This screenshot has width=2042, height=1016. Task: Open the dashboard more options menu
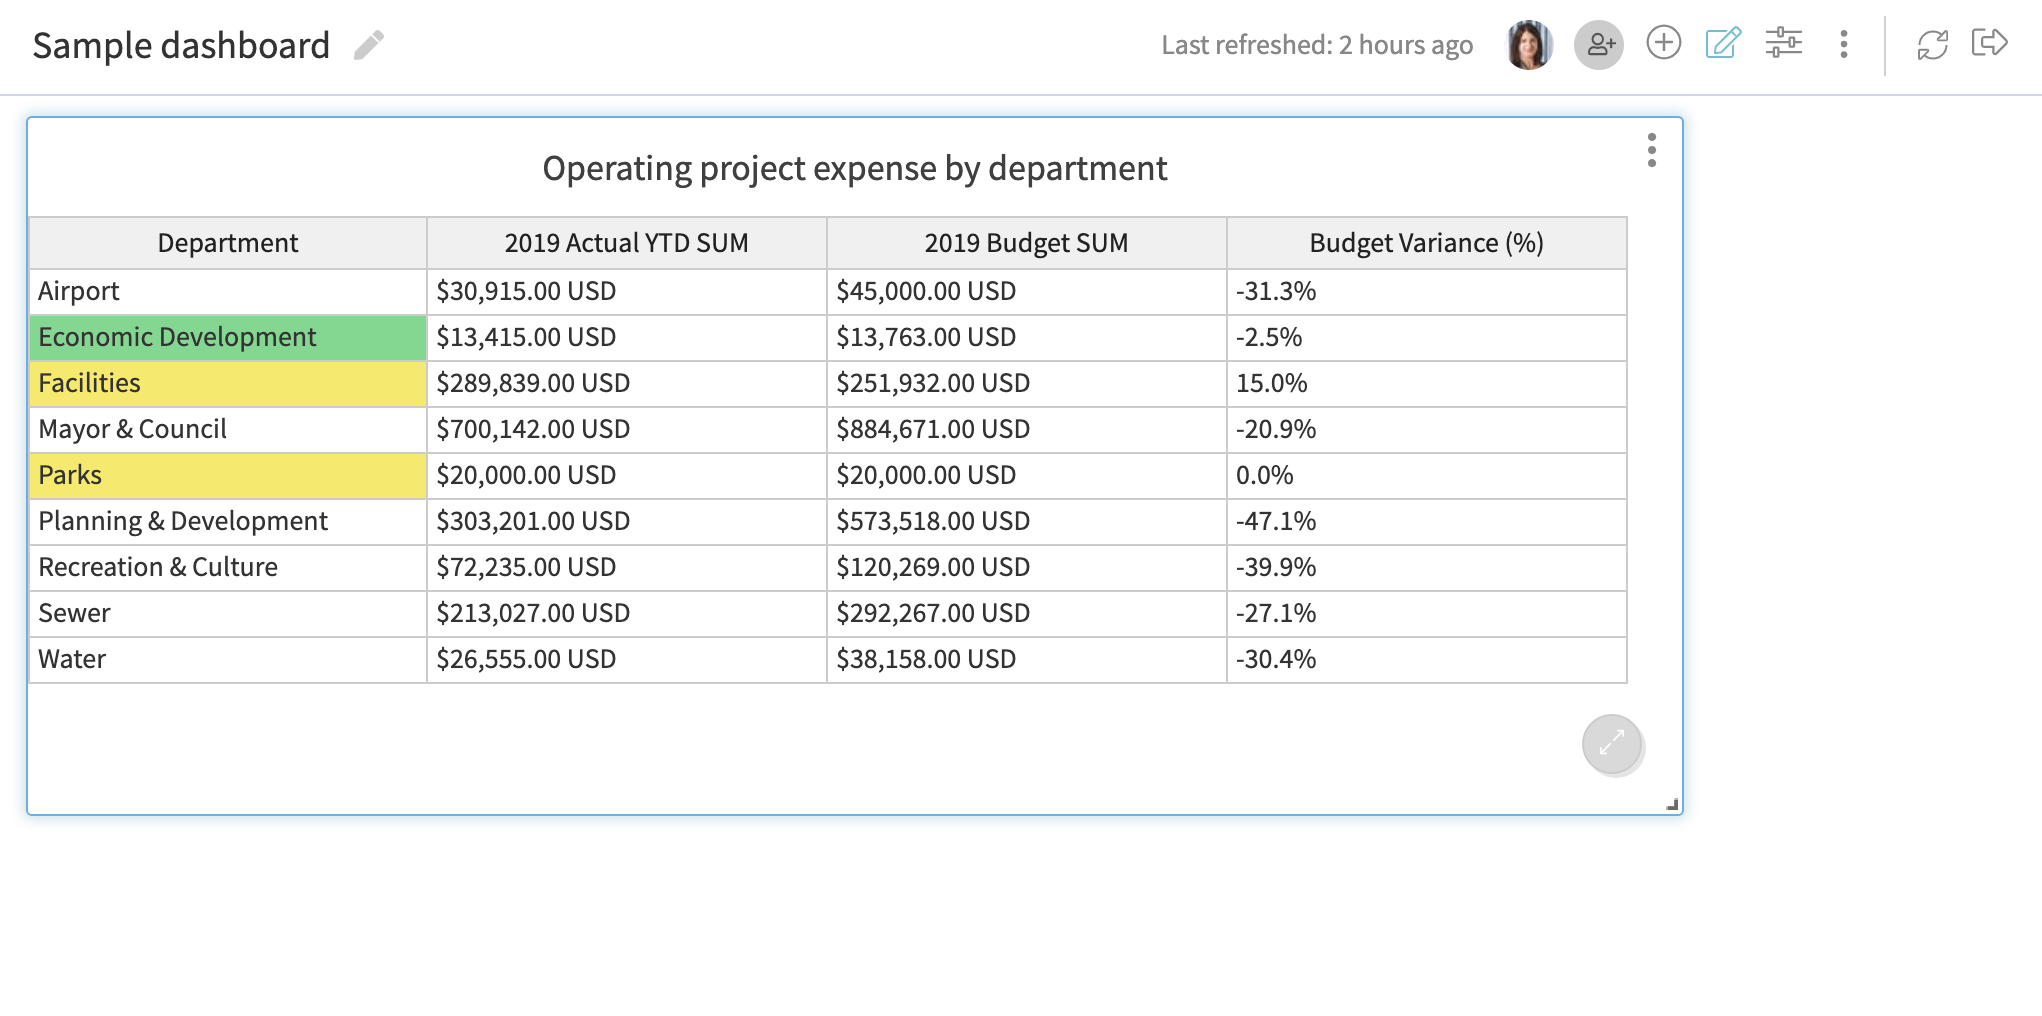(x=1844, y=44)
